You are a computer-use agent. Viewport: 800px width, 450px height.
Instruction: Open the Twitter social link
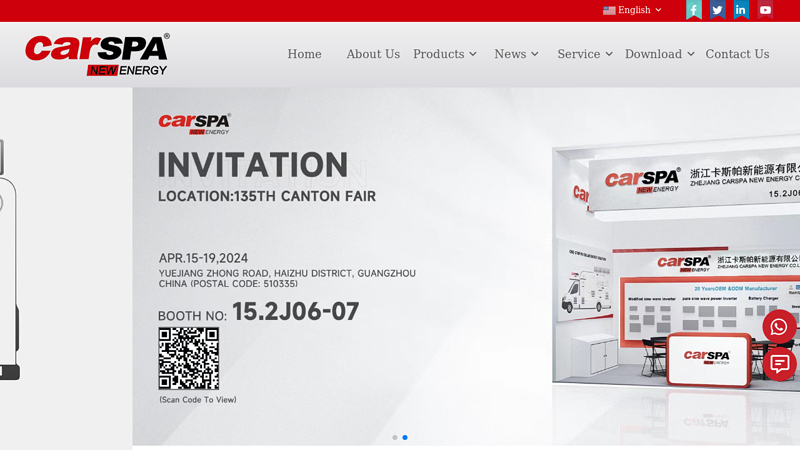point(717,10)
